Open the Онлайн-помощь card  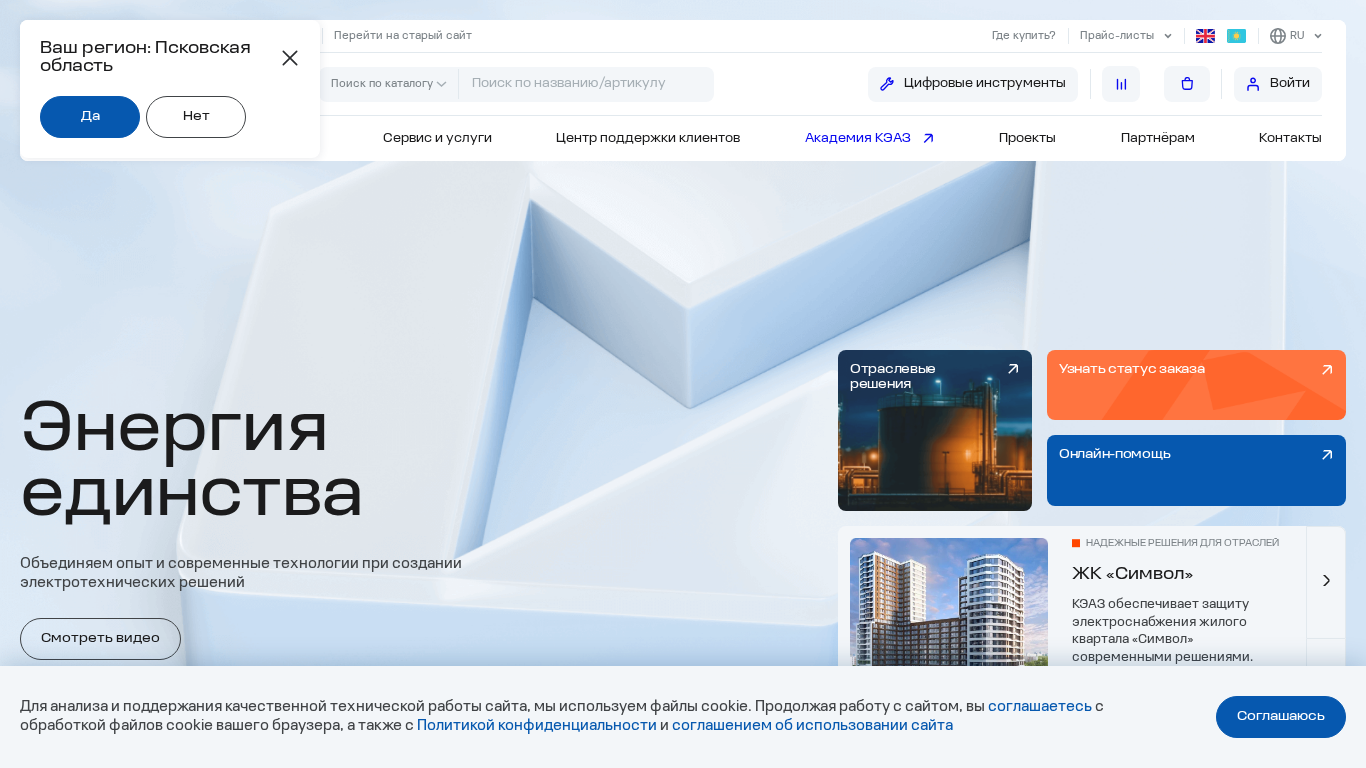[x=1196, y=470]
